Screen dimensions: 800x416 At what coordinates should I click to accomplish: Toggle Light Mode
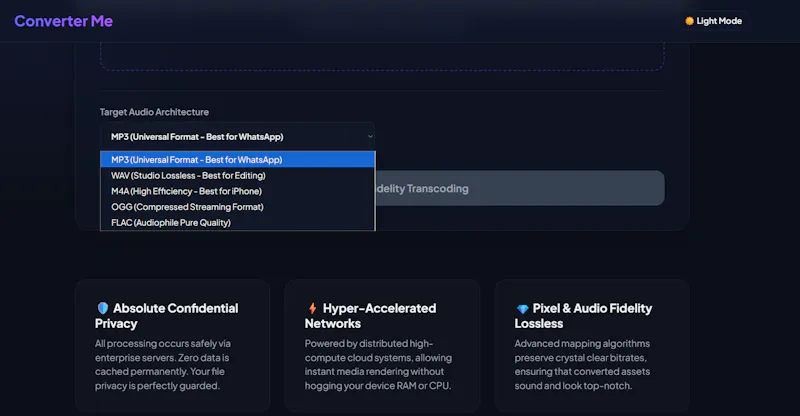[x=713, y=21]
